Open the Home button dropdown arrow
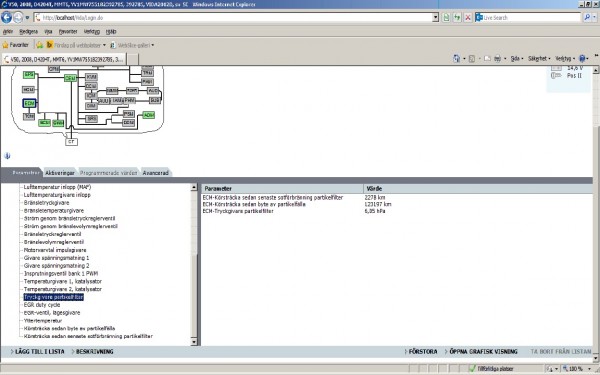This screenshot has width=600, height=375. point(464,59)
